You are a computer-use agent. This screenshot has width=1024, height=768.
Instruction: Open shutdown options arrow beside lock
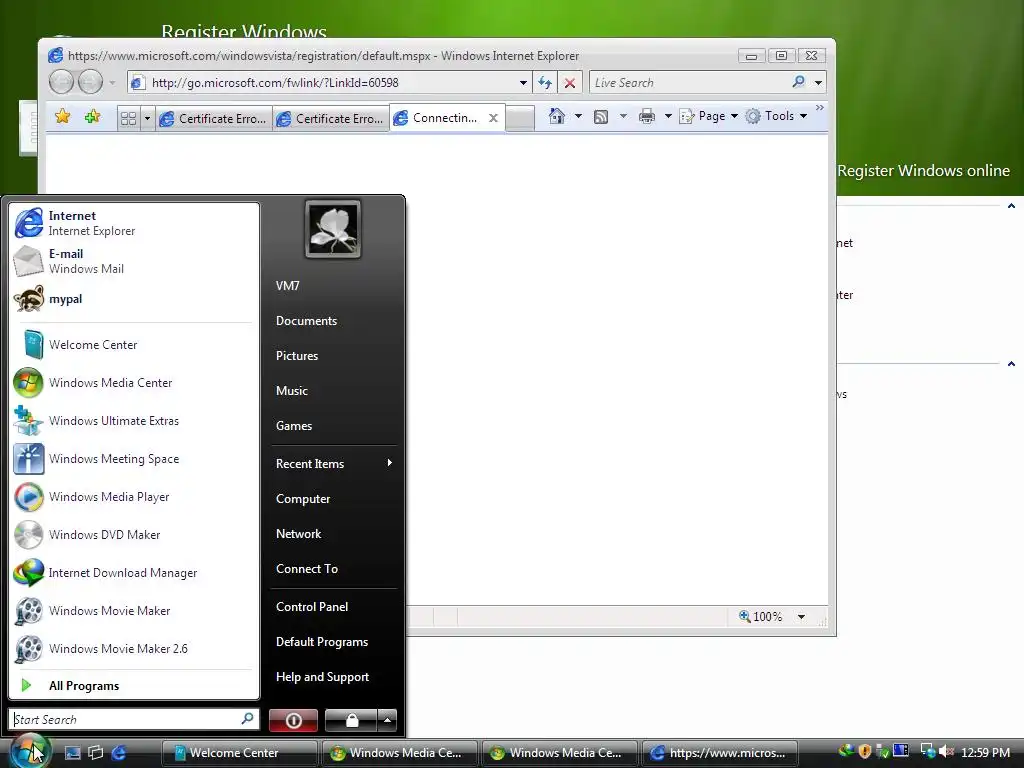(x=387, y=720)
